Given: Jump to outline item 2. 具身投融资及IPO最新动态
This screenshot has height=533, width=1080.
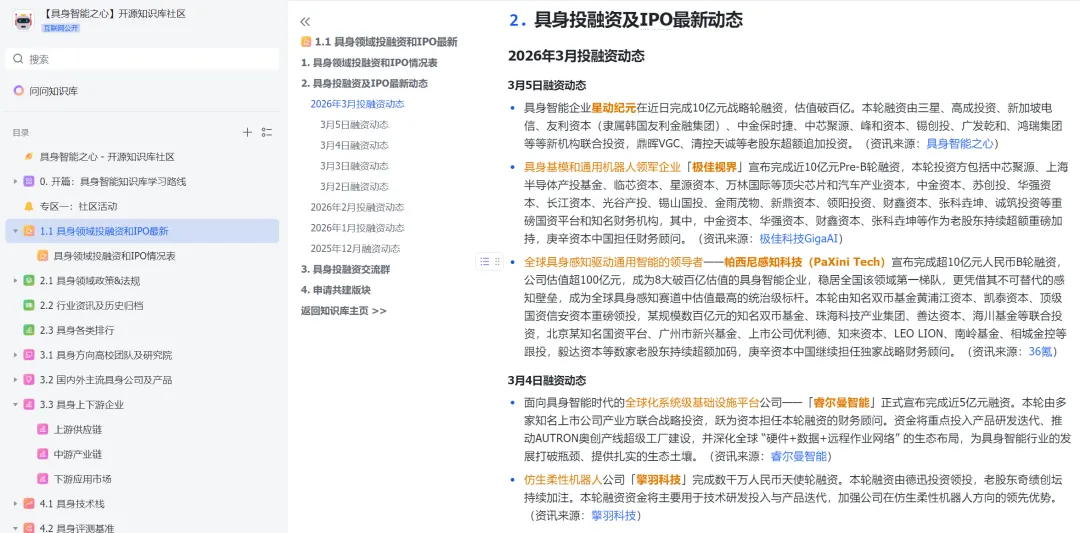Looking at the screenshot, I should 364,83.
